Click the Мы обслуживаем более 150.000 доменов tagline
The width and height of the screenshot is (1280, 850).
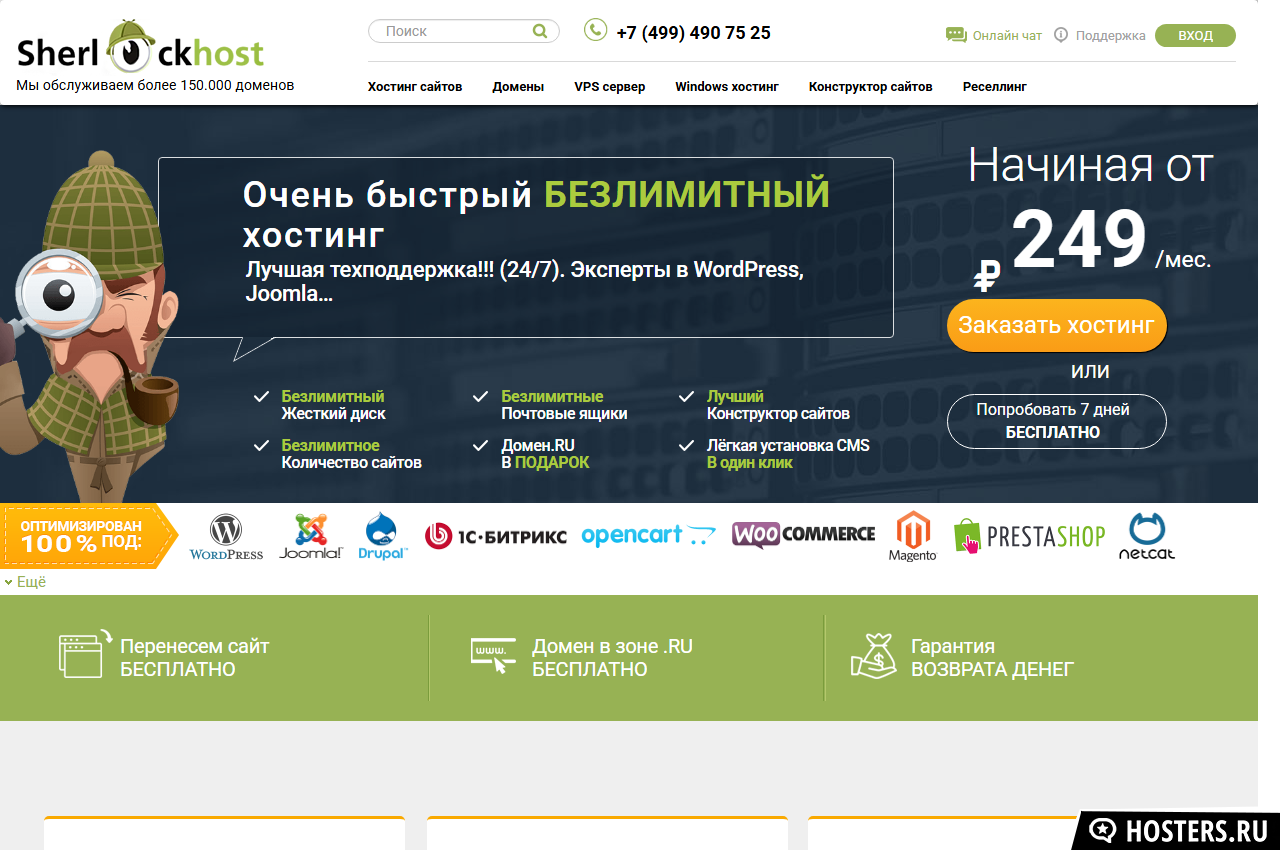pyautogui.click(x=155, y=86)
